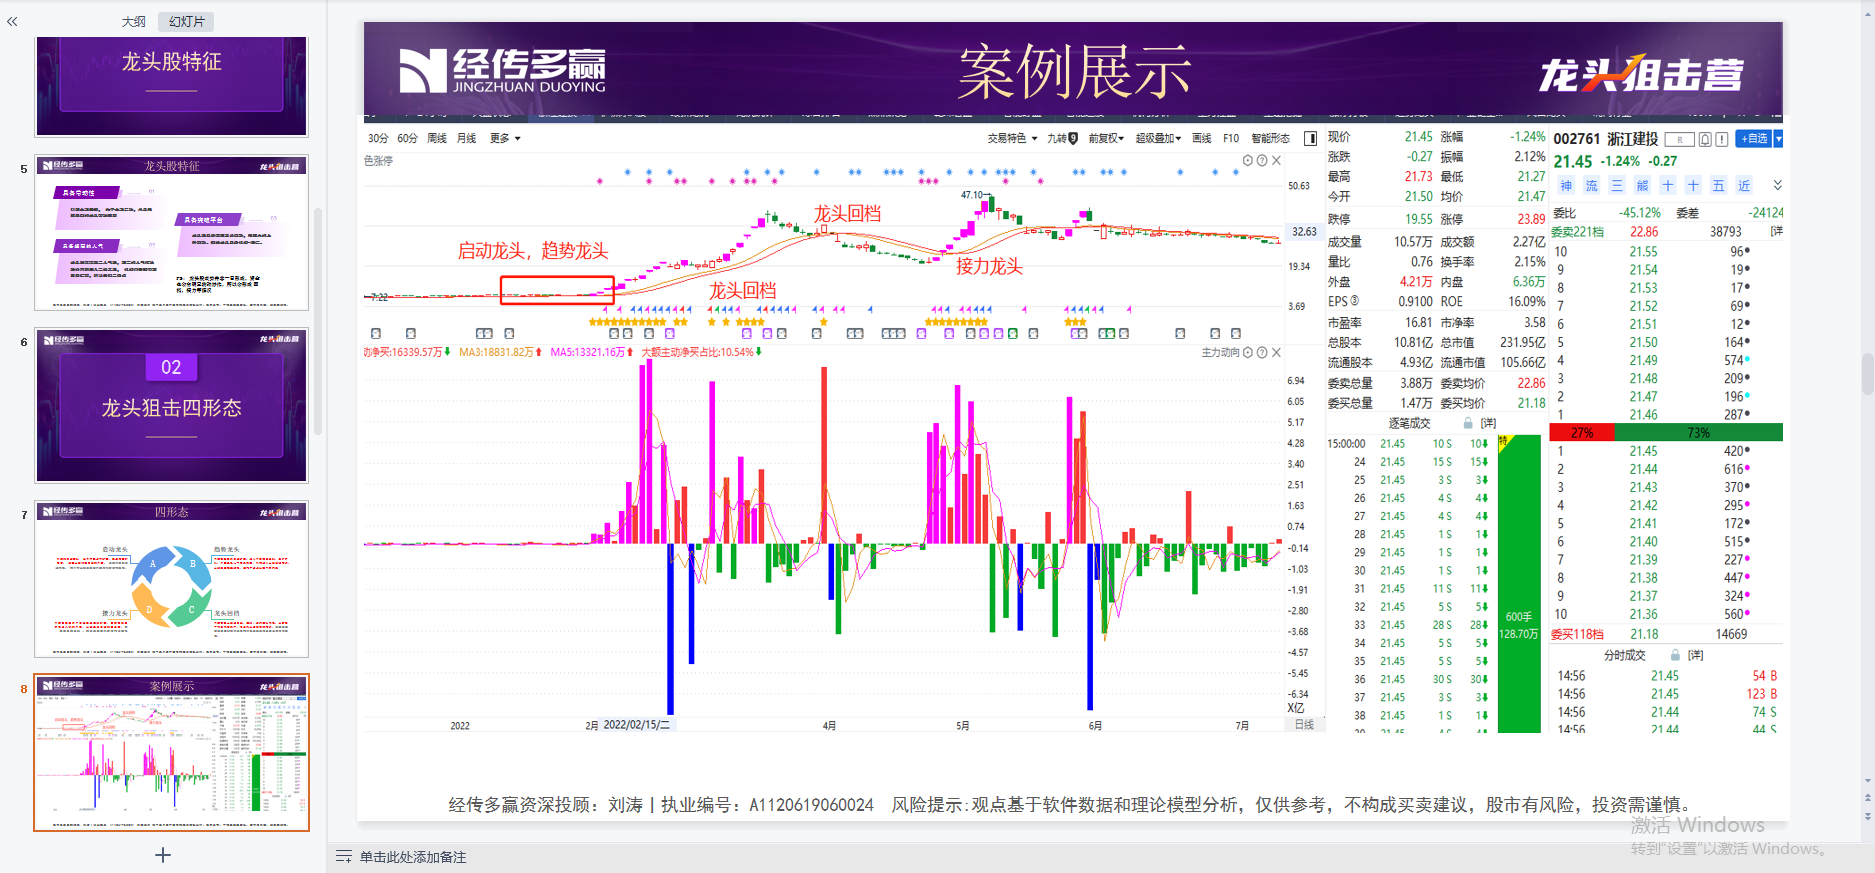Click the 神 tag icon
The height and width of the screenshot is (873, 1875).
coord(1566,185)
